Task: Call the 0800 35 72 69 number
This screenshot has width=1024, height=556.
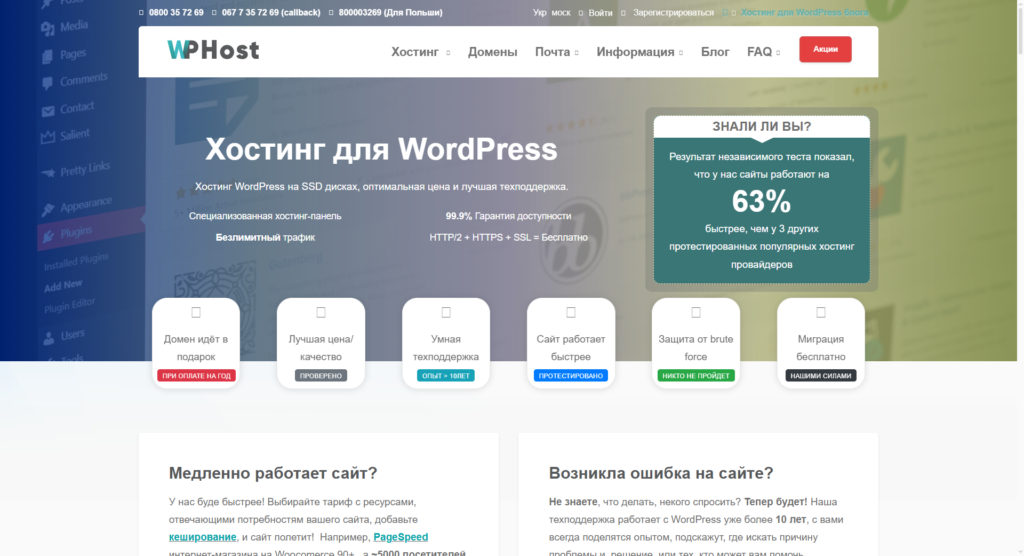Action: [176, 12]
